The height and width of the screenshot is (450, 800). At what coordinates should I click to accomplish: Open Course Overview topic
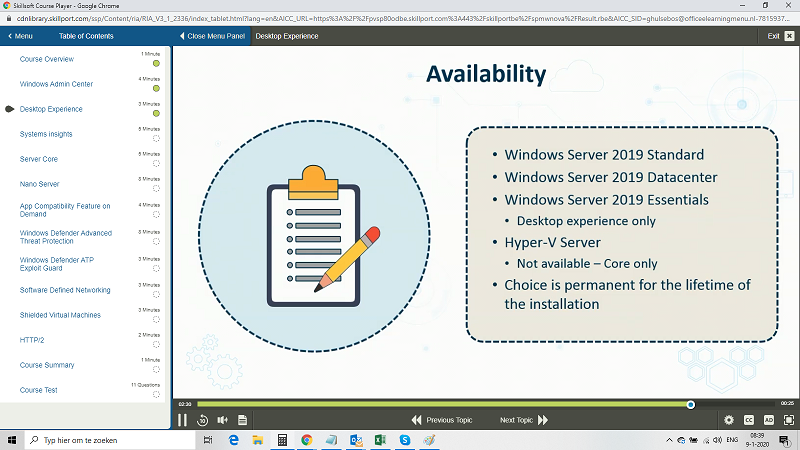47,59
